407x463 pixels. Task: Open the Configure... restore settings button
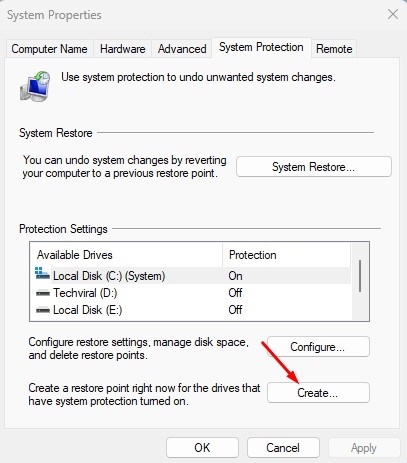[x=318, y=347]
